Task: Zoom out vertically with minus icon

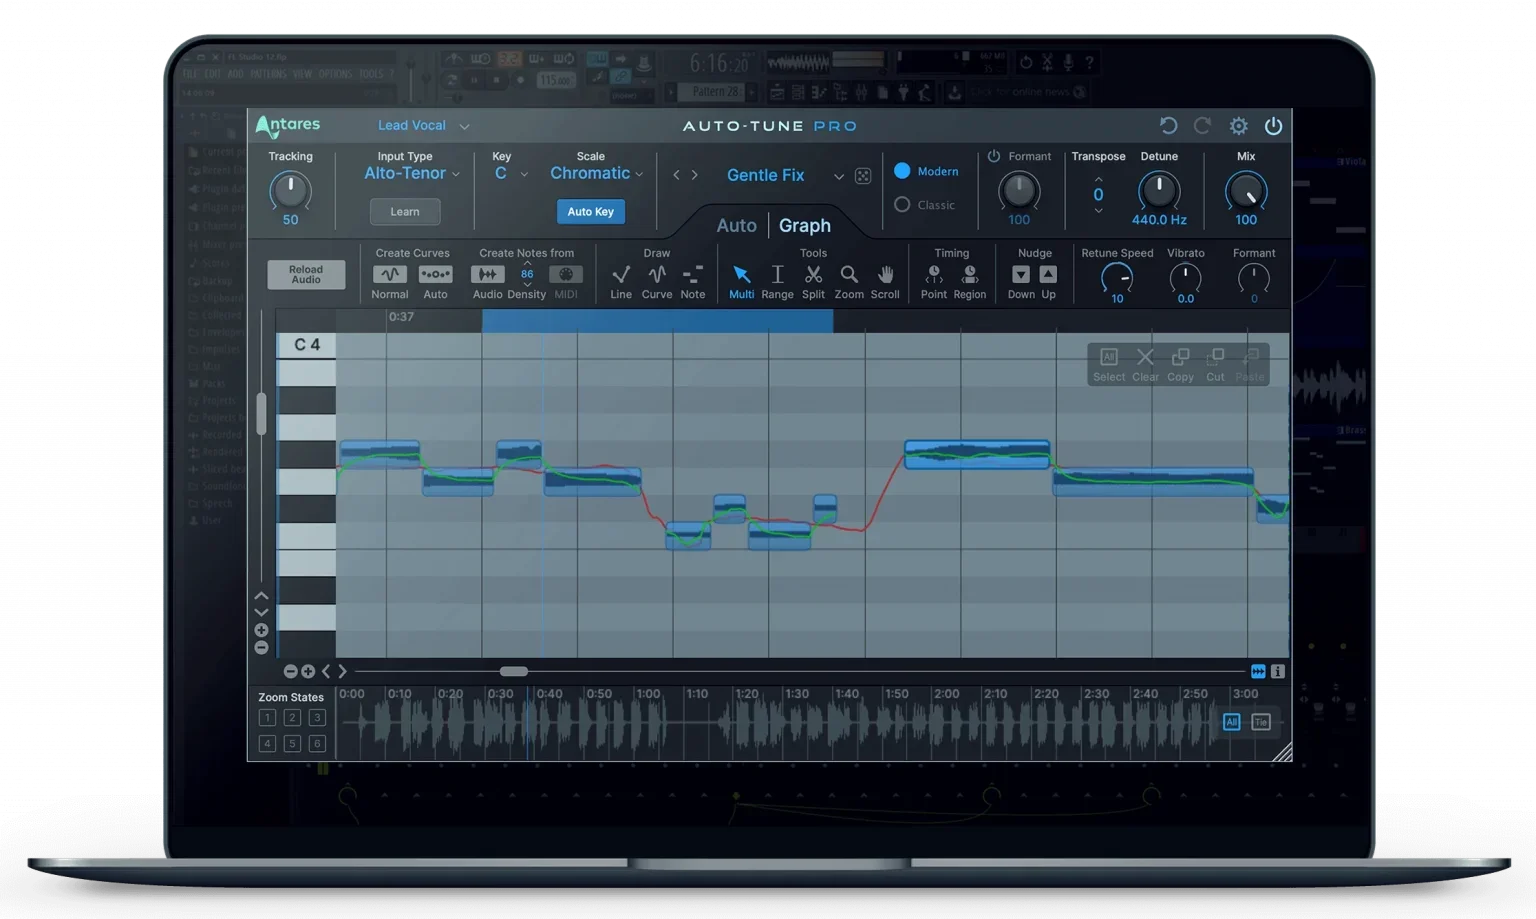Action: pyautogui.click(x=261, y=648)
